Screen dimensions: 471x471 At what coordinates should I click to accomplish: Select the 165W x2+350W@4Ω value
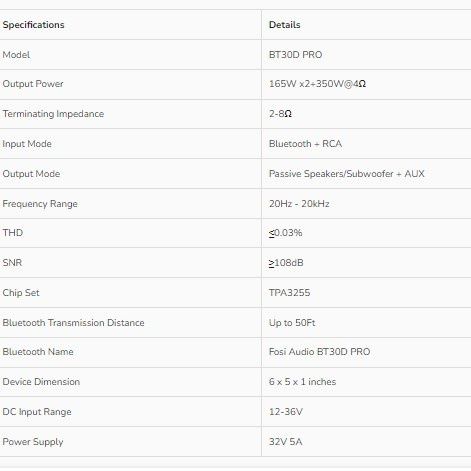(317, 84)
